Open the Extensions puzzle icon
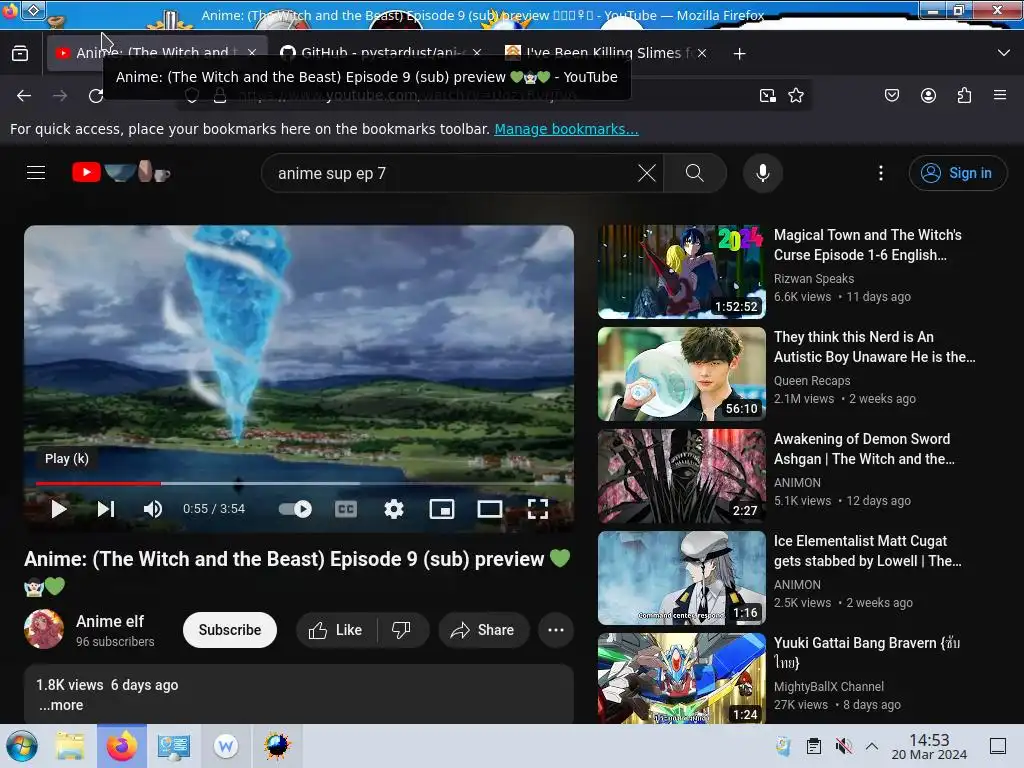This screenshot has width=1024, height=768. pos(964,95)
